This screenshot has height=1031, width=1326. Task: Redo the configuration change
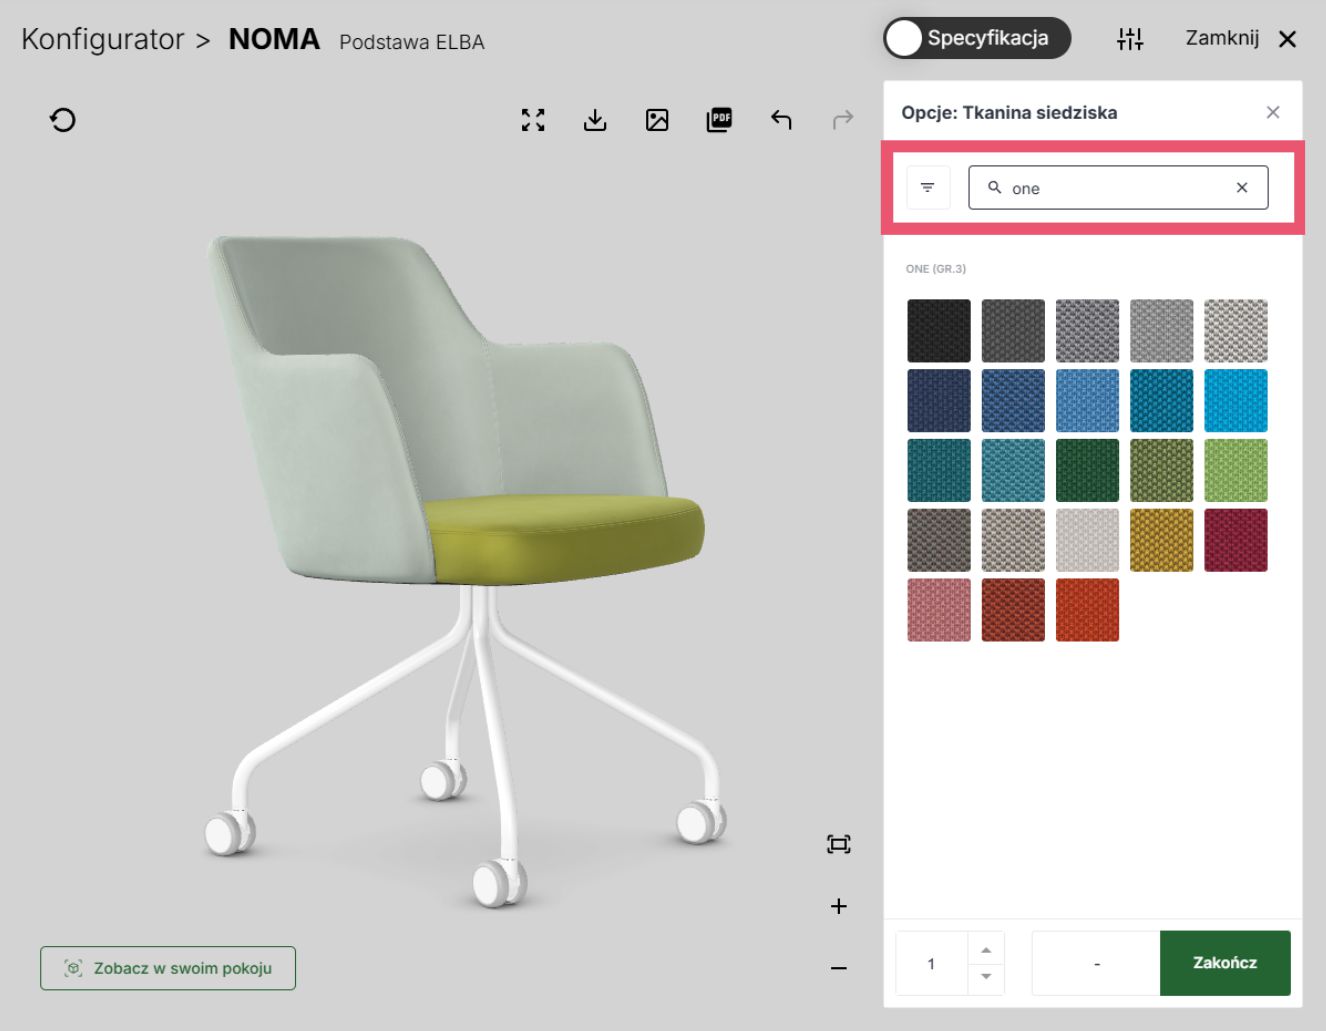click(843, 121)
